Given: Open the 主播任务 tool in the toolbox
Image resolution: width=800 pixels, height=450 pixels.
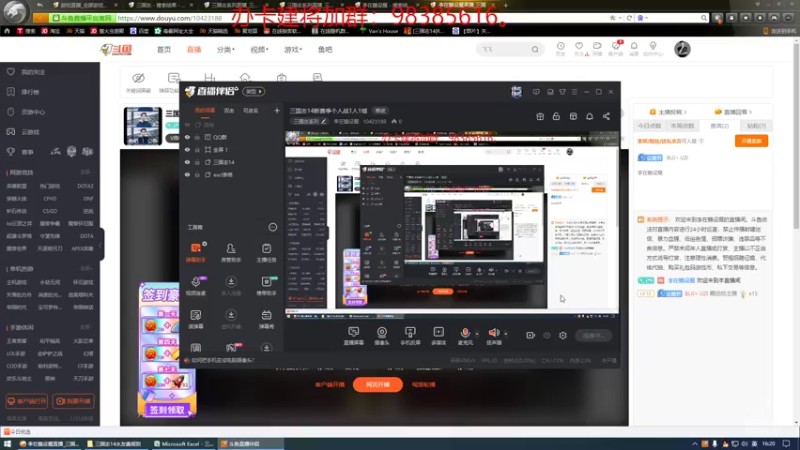Looking at the screenshot, I should (x=266, y=252).
